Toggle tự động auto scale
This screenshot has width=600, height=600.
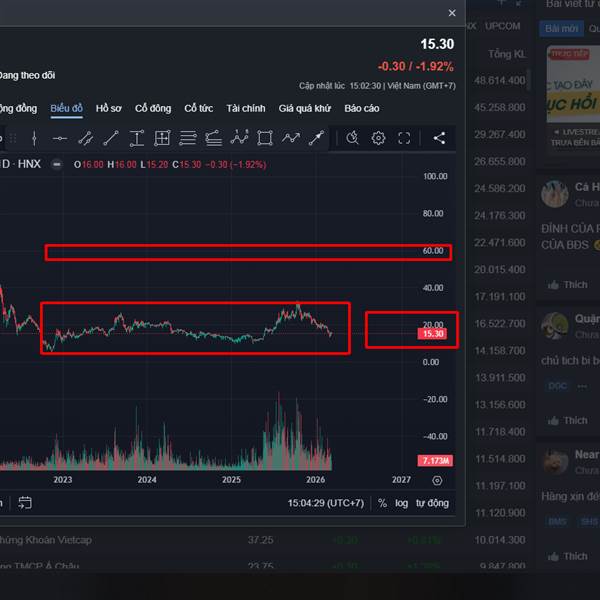coord(432,503)
